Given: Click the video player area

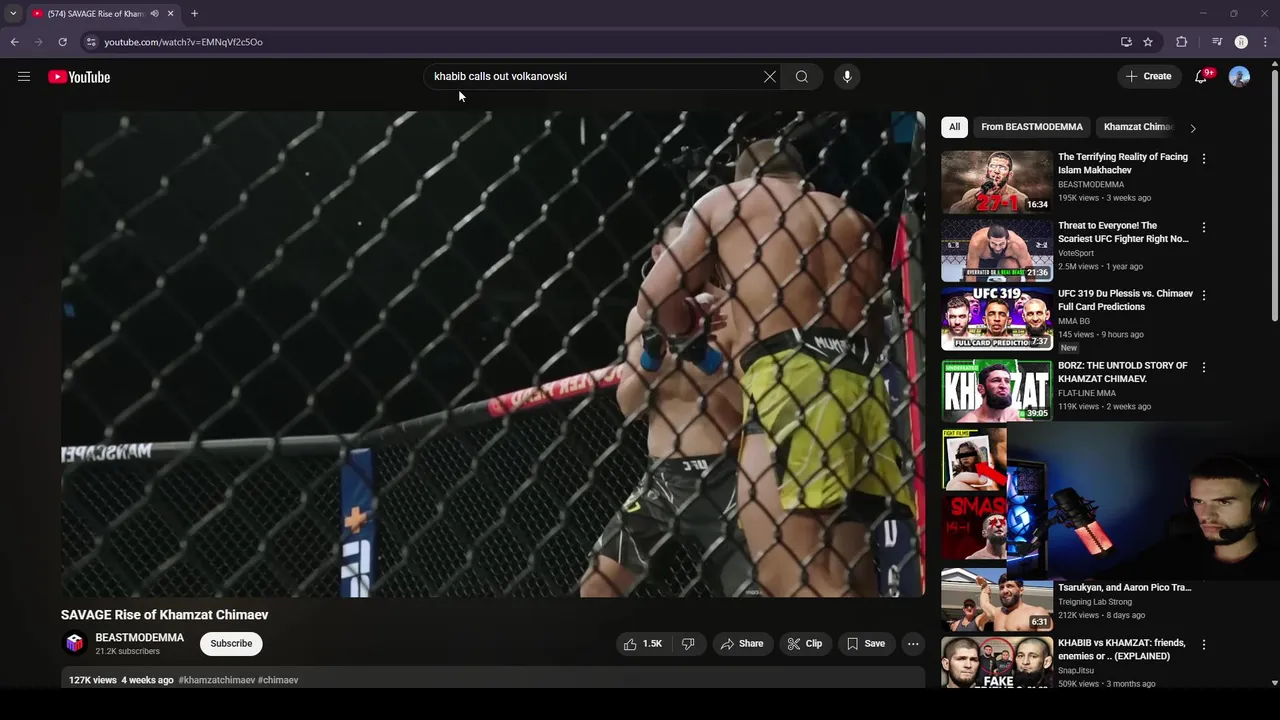Looking at the screenshot, I should (493, 354).
